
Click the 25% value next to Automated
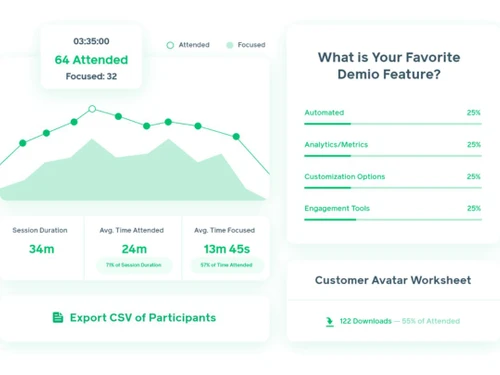pyautogui.click(x=474, y=113)
